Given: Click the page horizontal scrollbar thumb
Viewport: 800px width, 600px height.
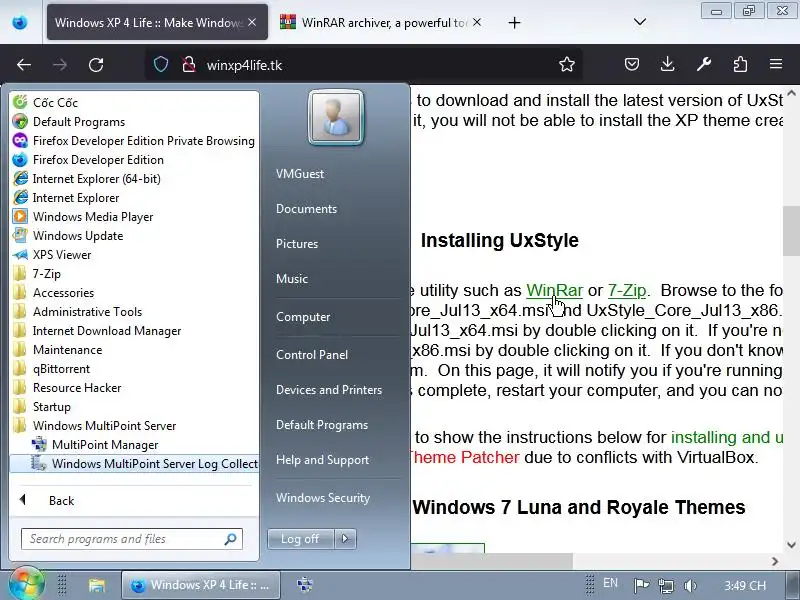Looking at the screenshot, I should [492, 561].
